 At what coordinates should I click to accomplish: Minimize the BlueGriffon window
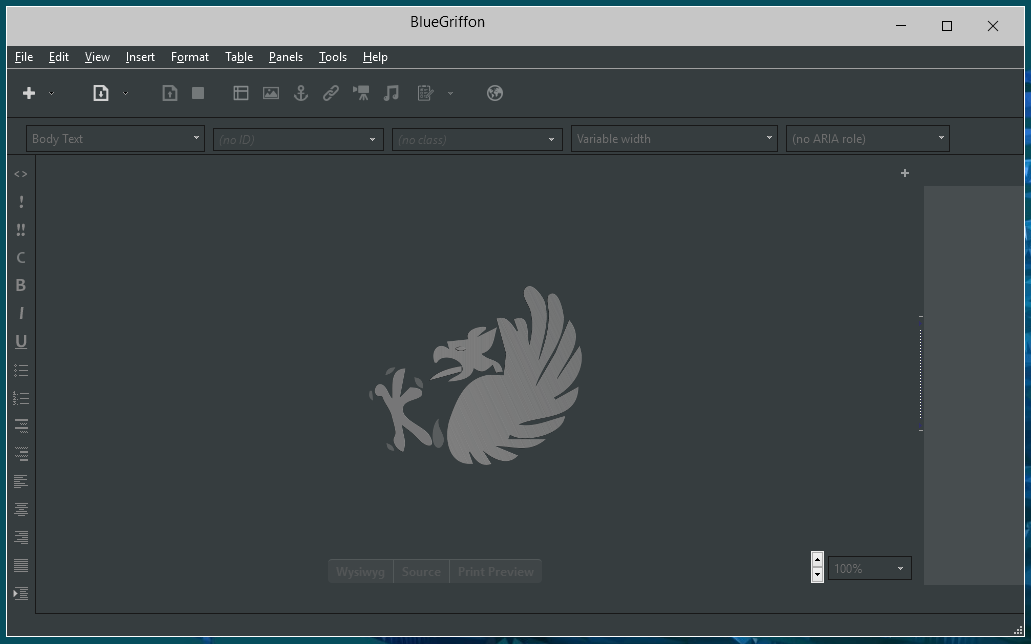tap(901, 26)
